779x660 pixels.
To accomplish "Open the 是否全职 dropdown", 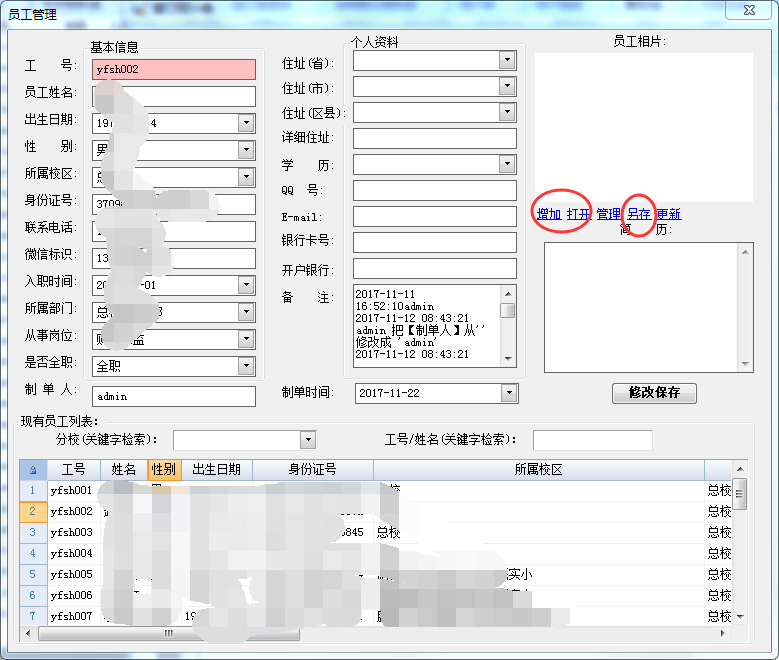I will click(247, 367).
